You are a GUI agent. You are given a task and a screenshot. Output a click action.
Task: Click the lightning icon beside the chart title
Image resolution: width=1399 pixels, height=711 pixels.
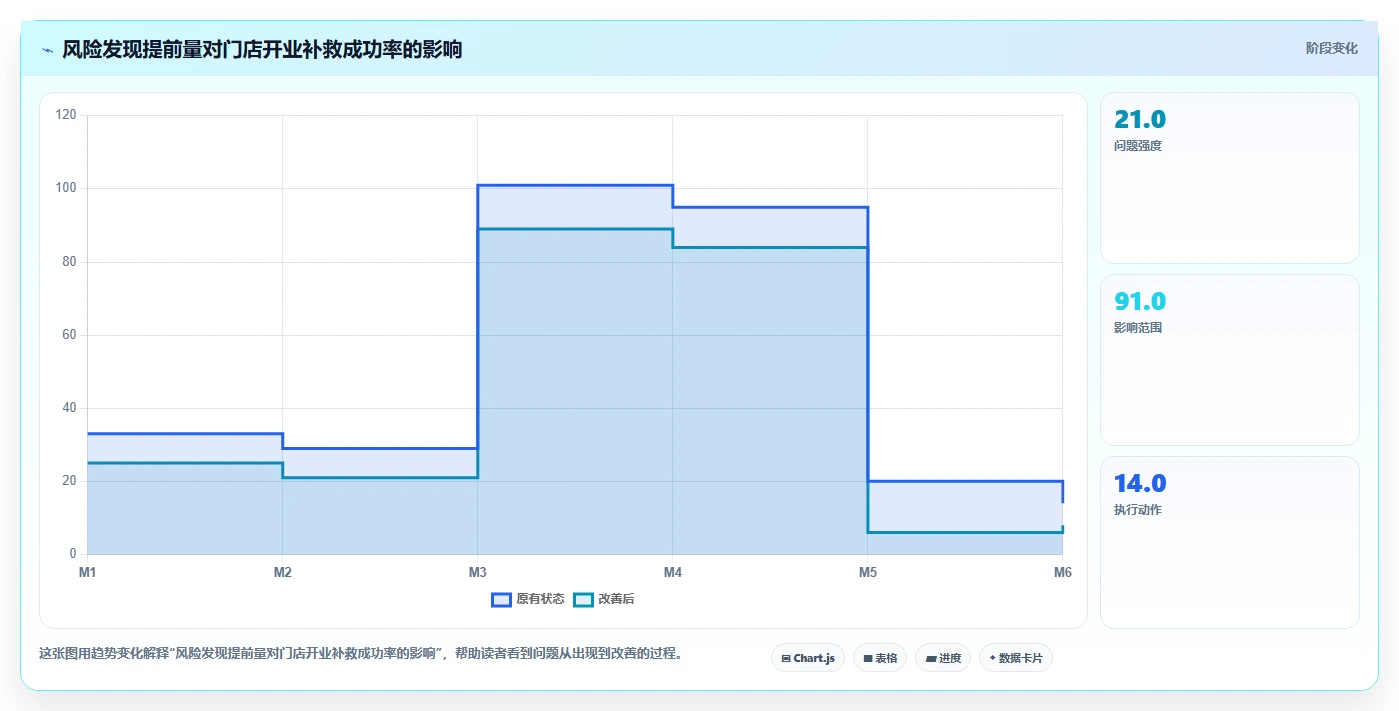[47, 50]
